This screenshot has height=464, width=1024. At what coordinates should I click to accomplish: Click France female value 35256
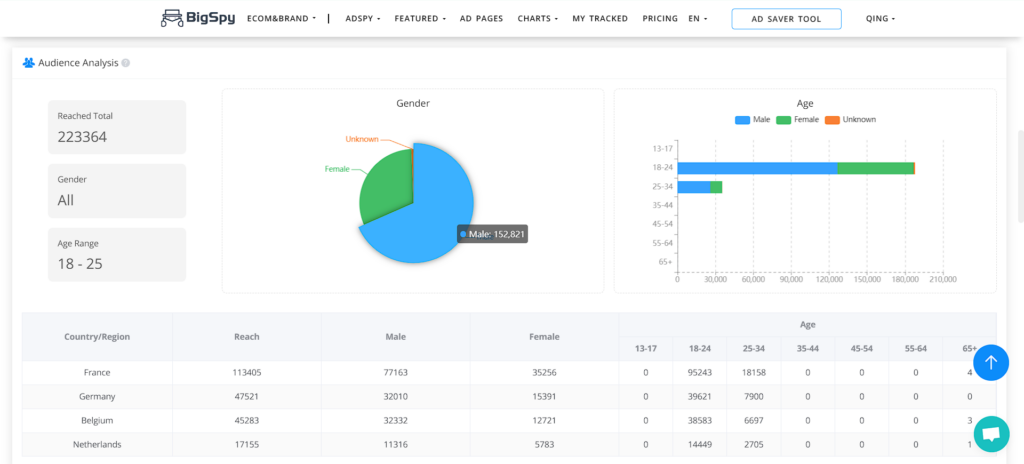[x=544, y=373]
